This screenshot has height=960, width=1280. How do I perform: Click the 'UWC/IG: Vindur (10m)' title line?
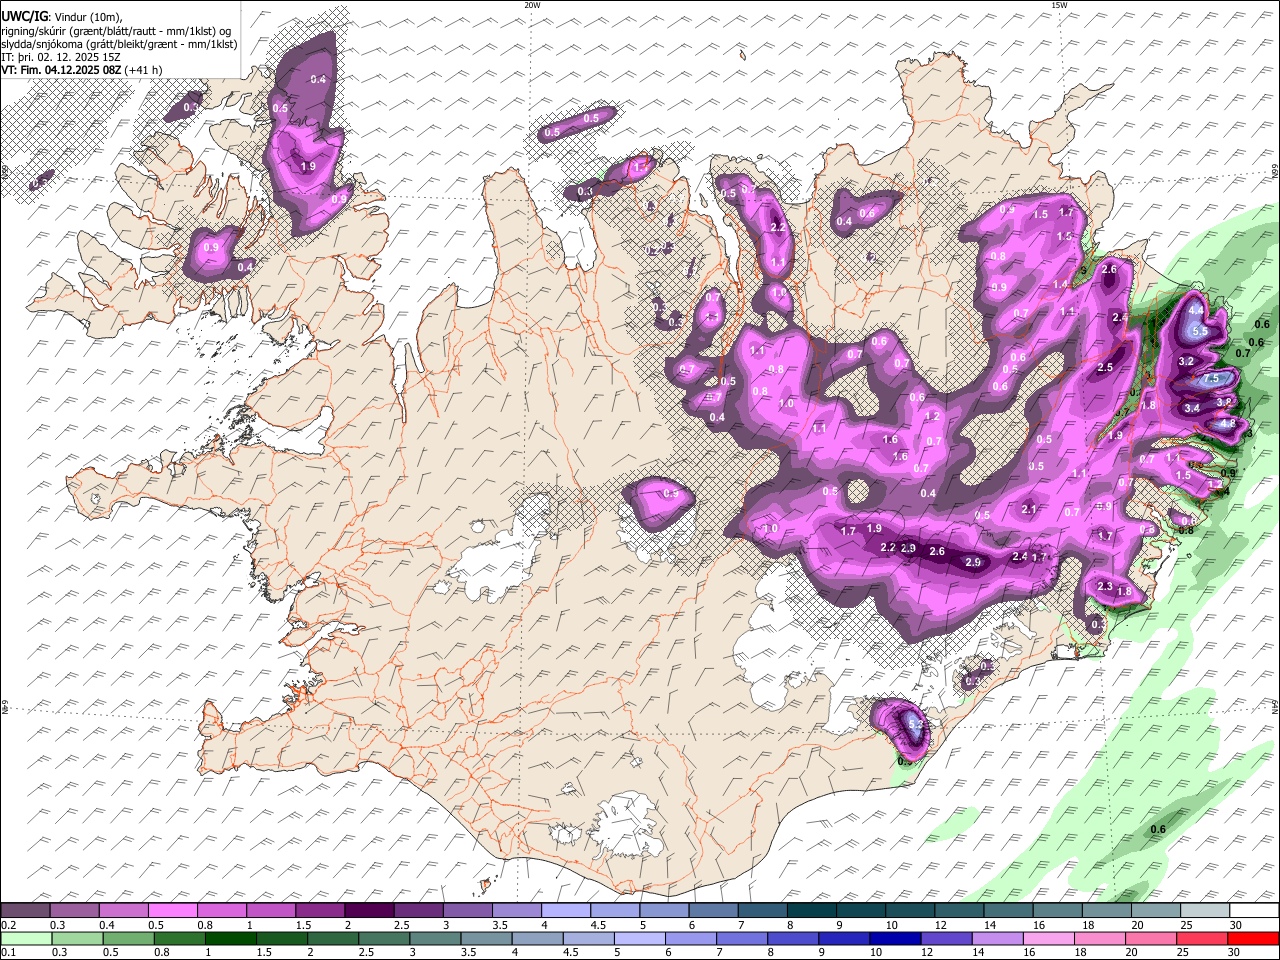click(62, 17)
